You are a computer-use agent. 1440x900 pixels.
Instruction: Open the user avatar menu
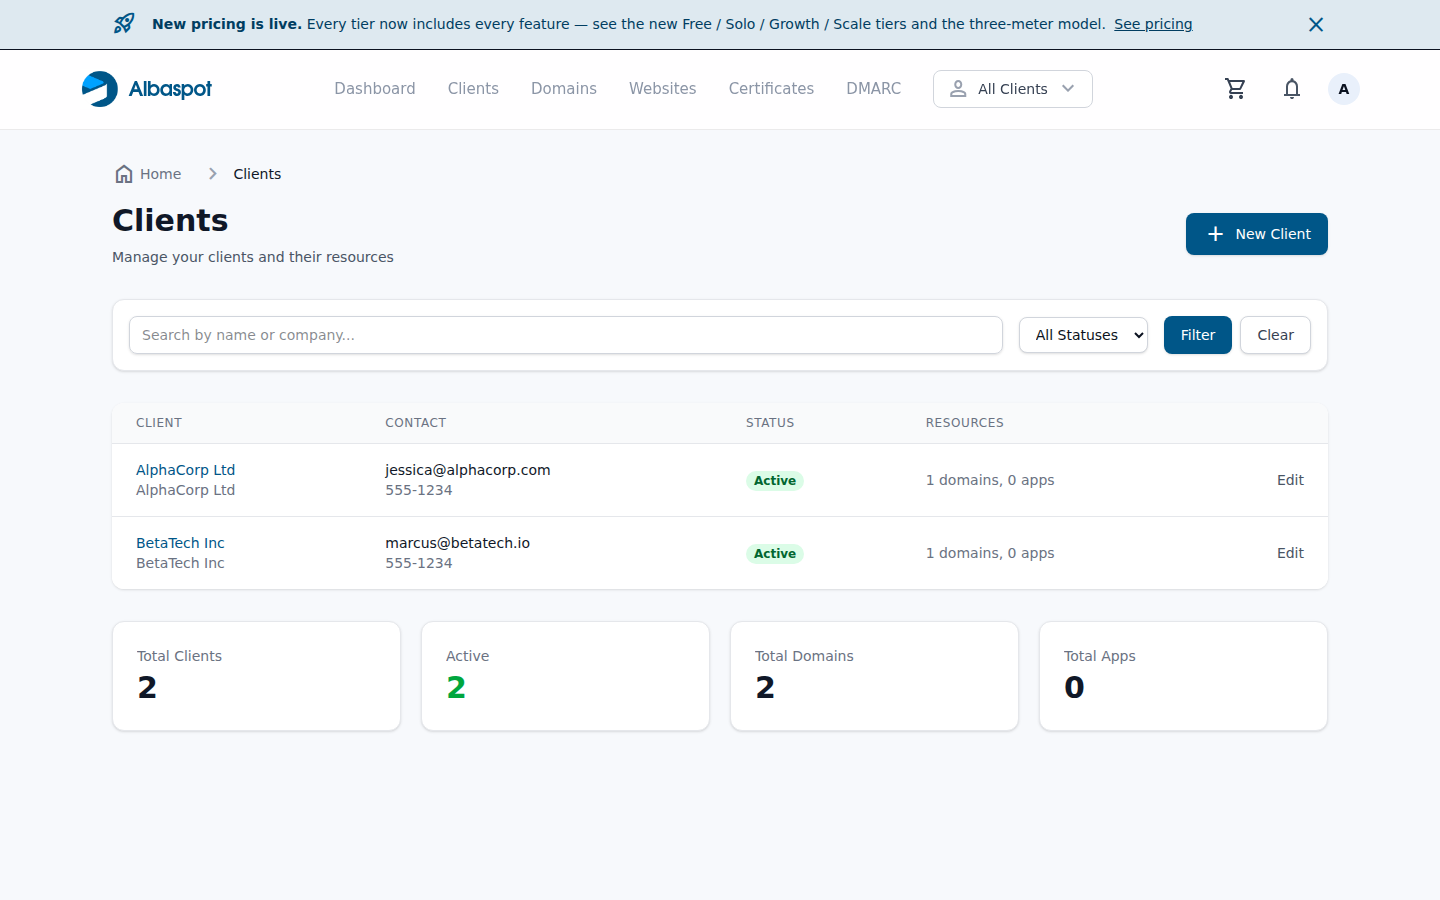pyautogui.click(x=1343, y=89)
